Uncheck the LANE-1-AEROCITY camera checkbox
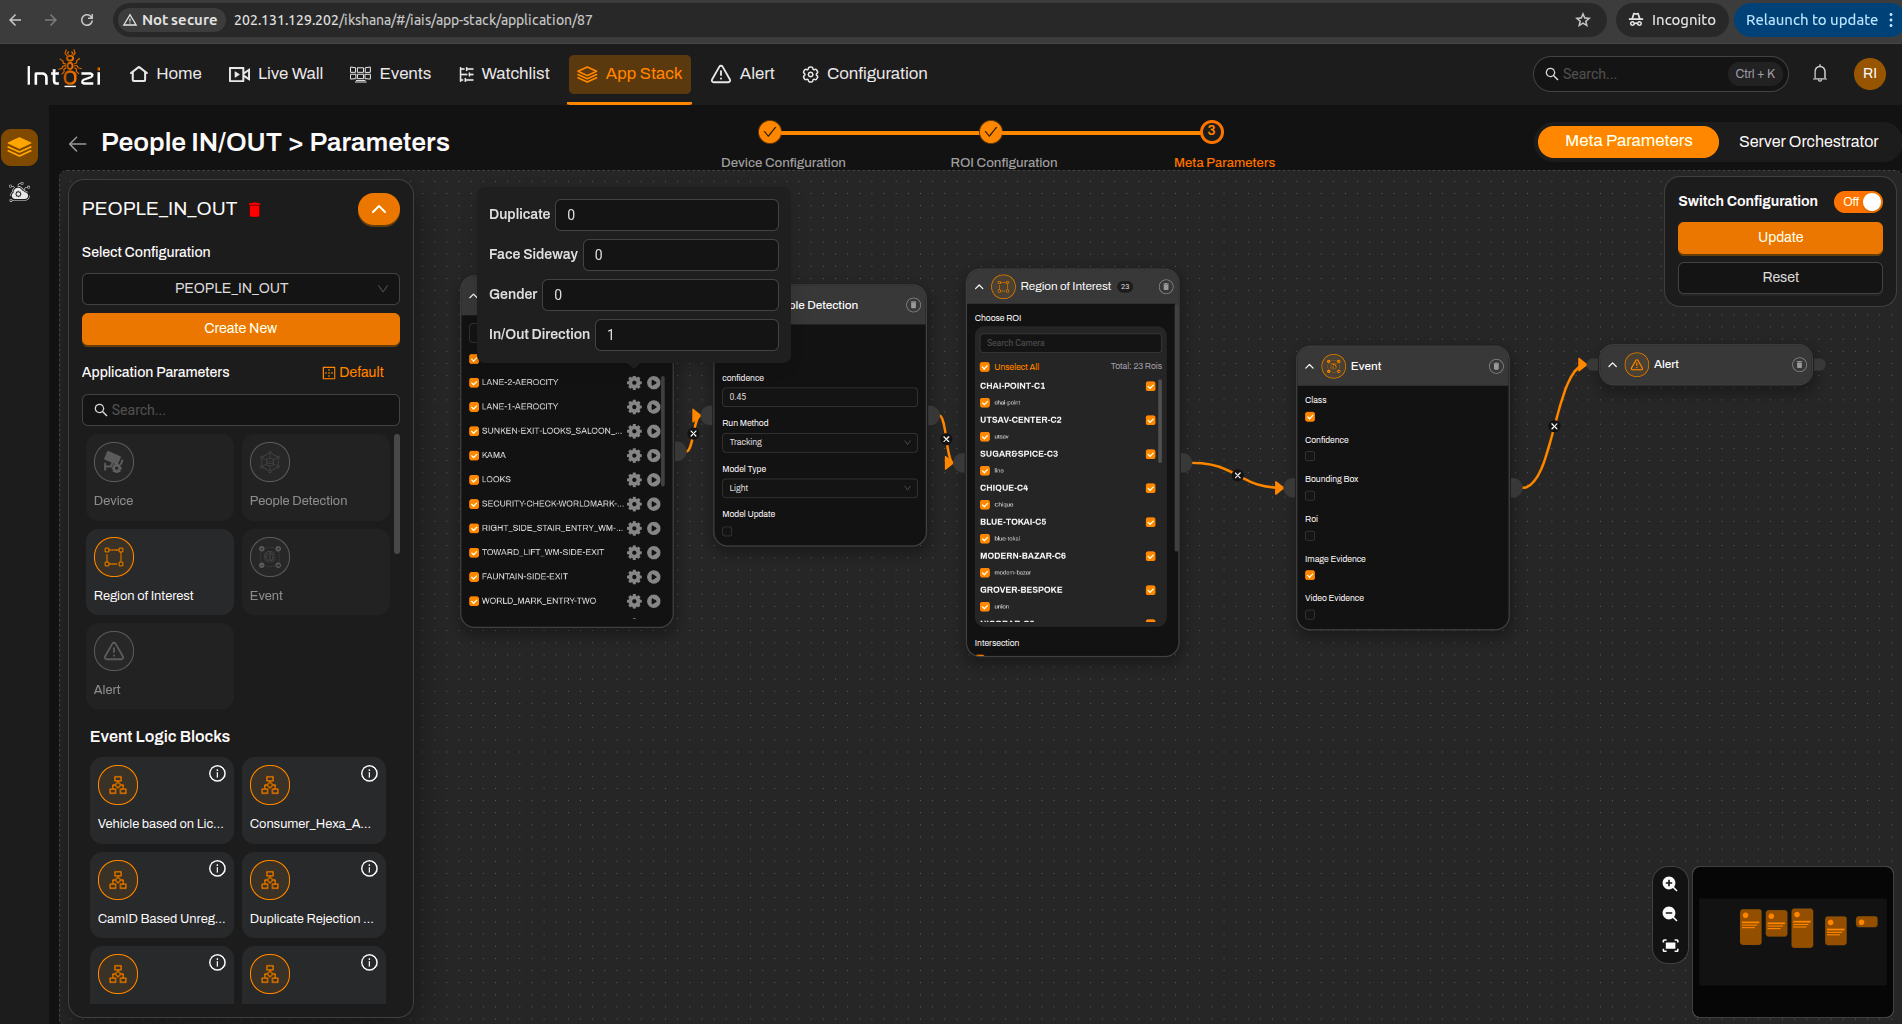Image resolution: width=1902 pixels, height=1024 pixels. coord(474,407)
